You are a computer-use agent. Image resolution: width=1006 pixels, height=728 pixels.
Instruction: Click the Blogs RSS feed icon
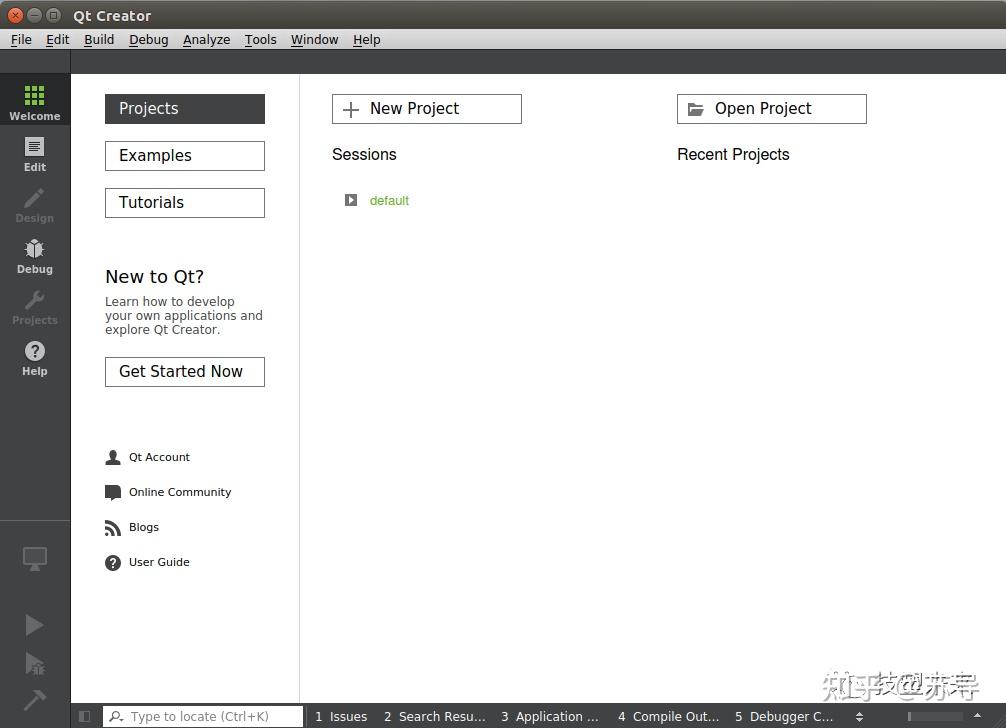pyautogui.click(x=113, y=528)
